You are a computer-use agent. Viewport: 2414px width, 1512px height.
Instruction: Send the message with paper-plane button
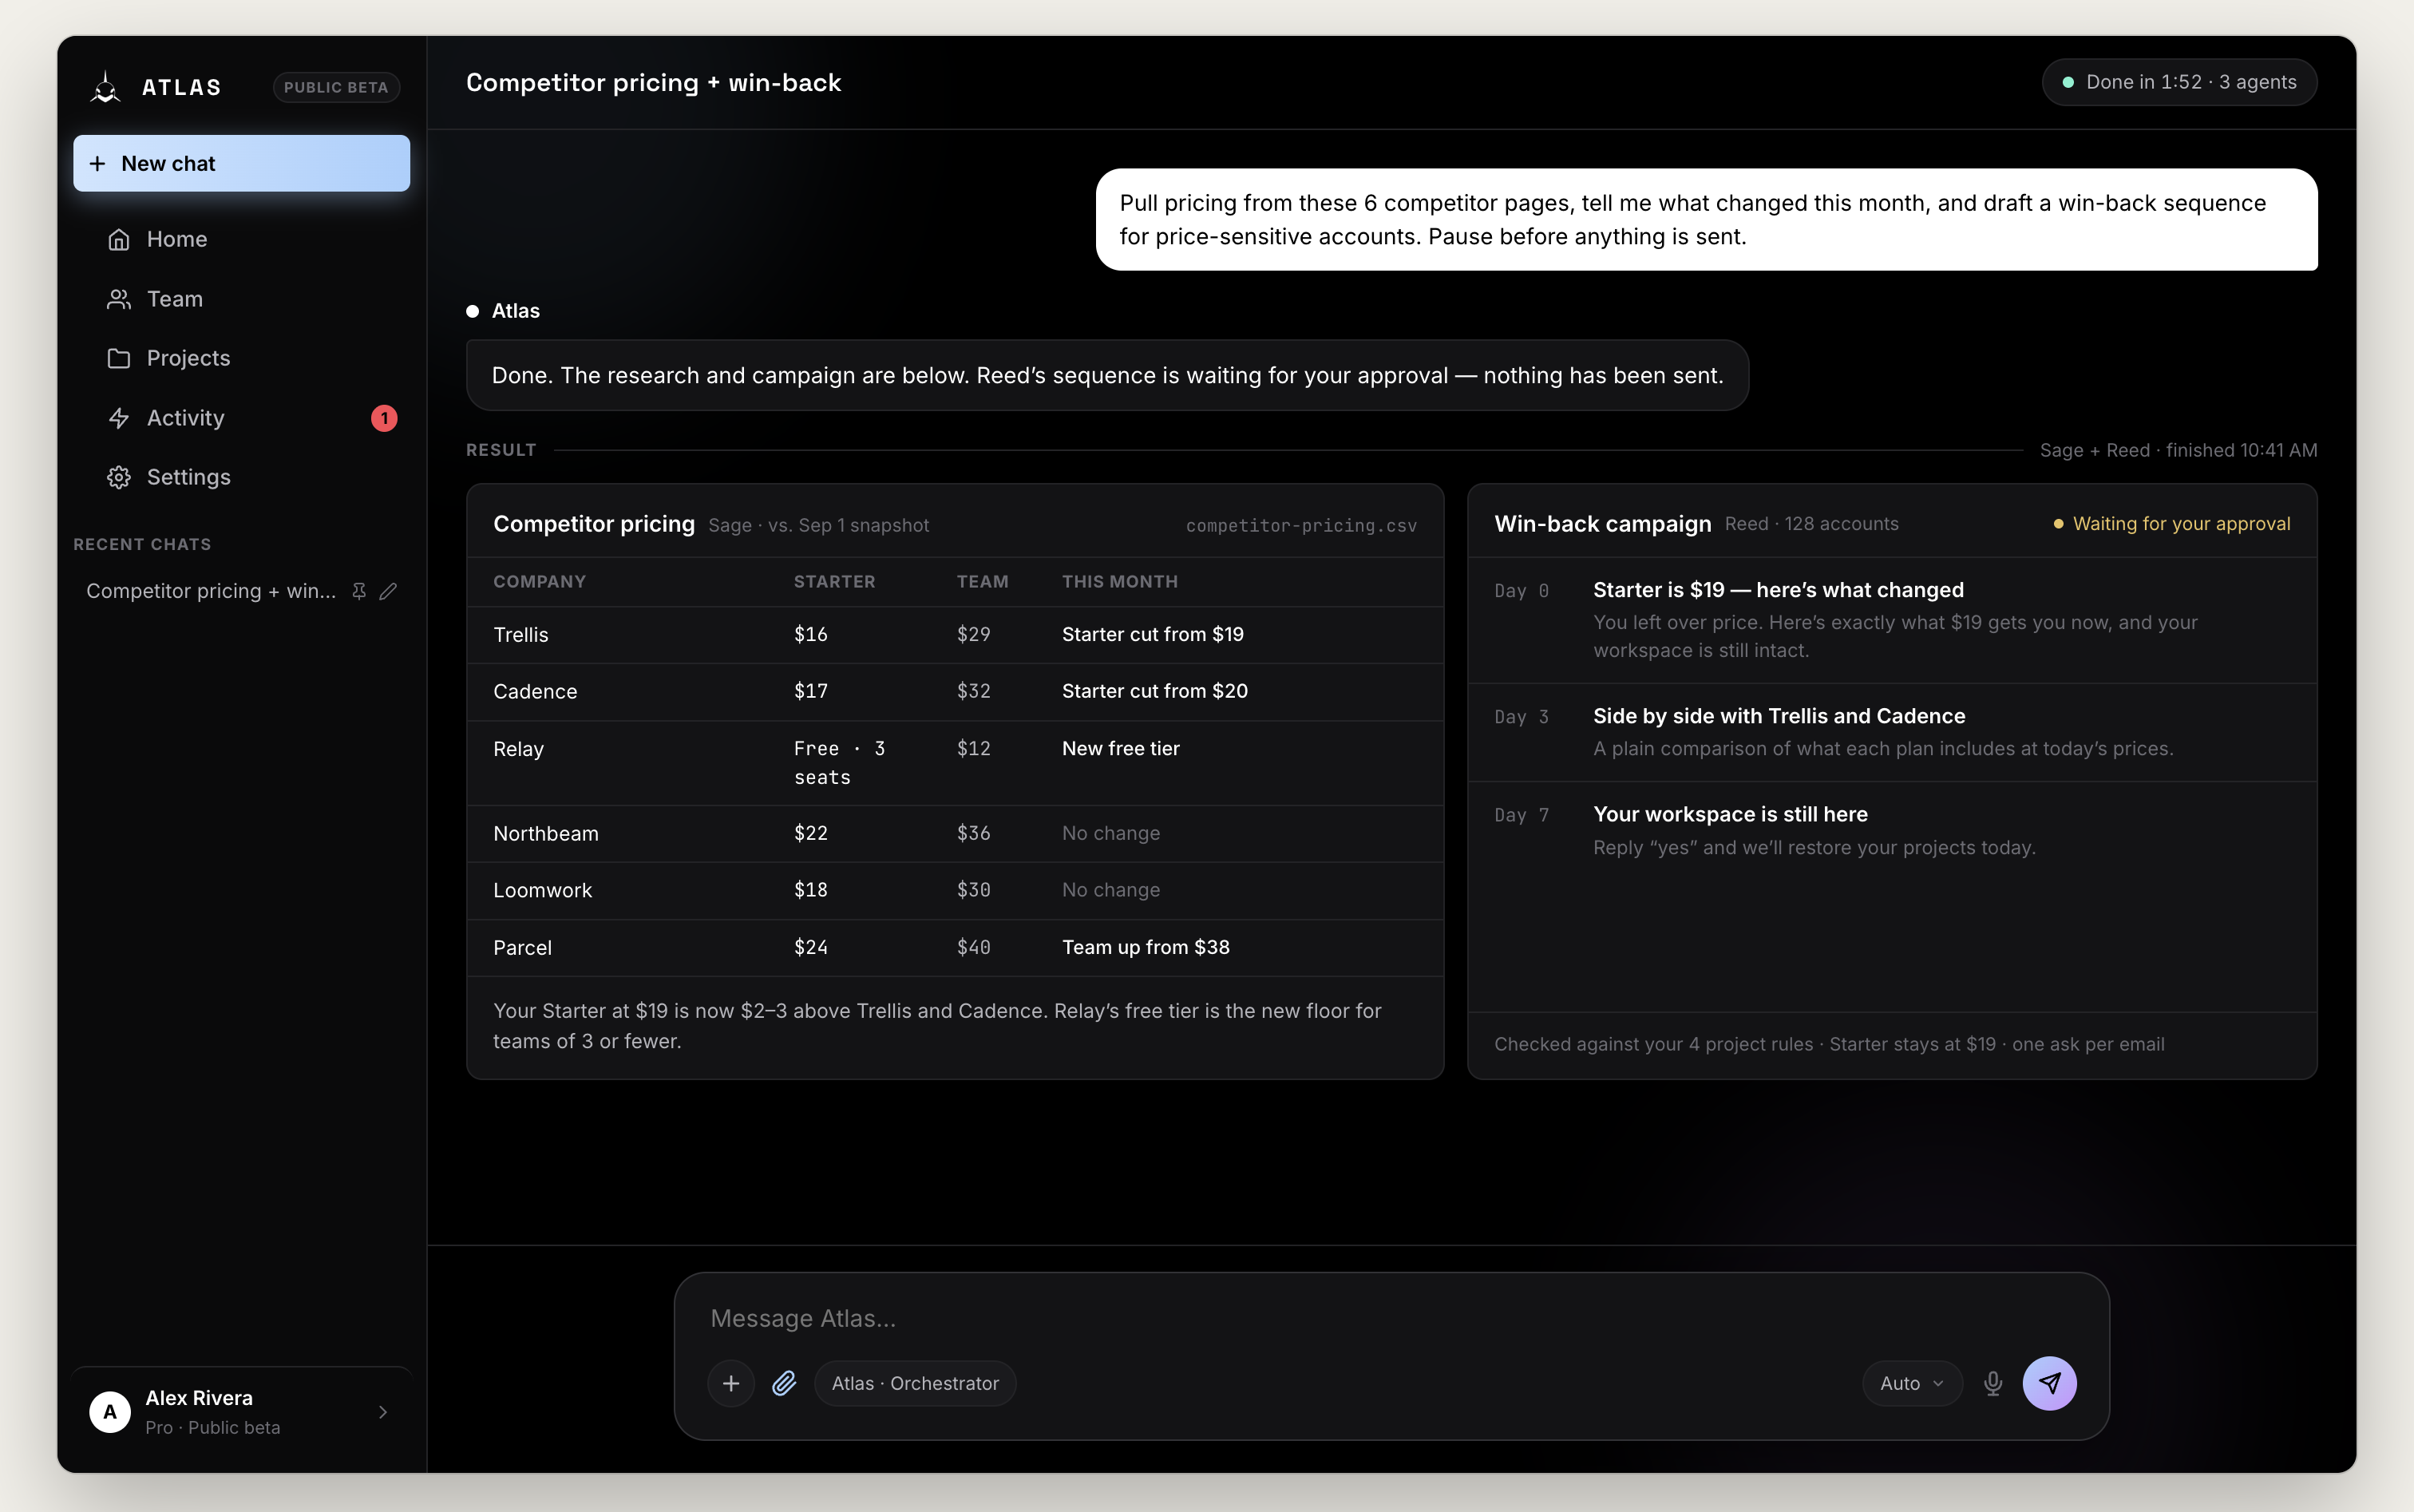(x=2050, y=1383)
